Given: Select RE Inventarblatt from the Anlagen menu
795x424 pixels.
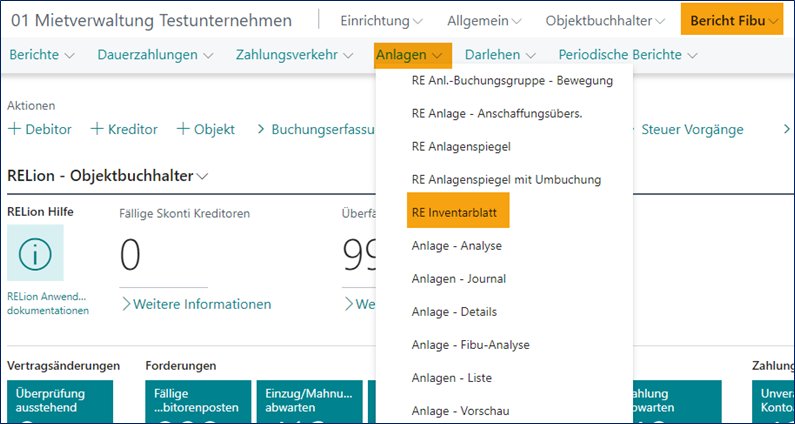Looking at the screenshot, I should tap(458, 213).
